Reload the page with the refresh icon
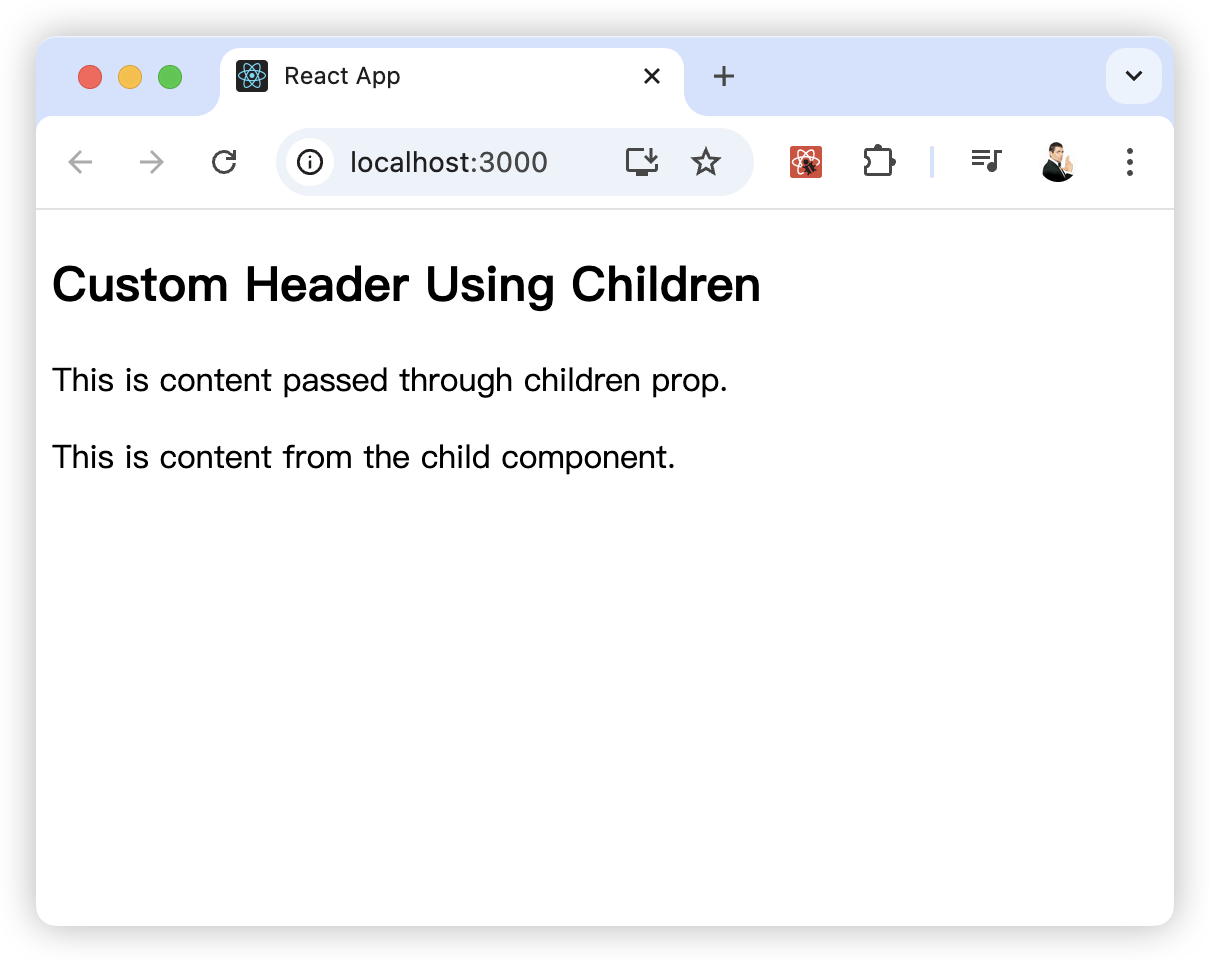Image resolution: width=1210 pixels, height=962 pixels. click(x=224, y=162)
